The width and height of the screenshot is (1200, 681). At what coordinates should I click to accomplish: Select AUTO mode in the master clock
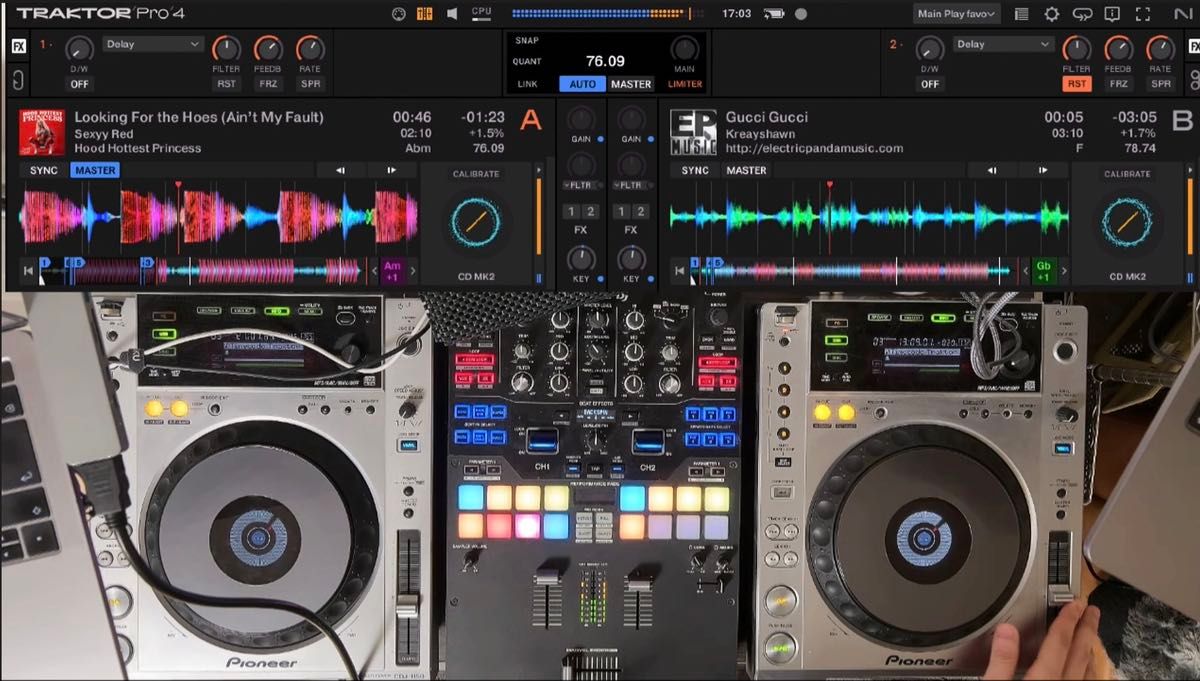pos(583,84)
